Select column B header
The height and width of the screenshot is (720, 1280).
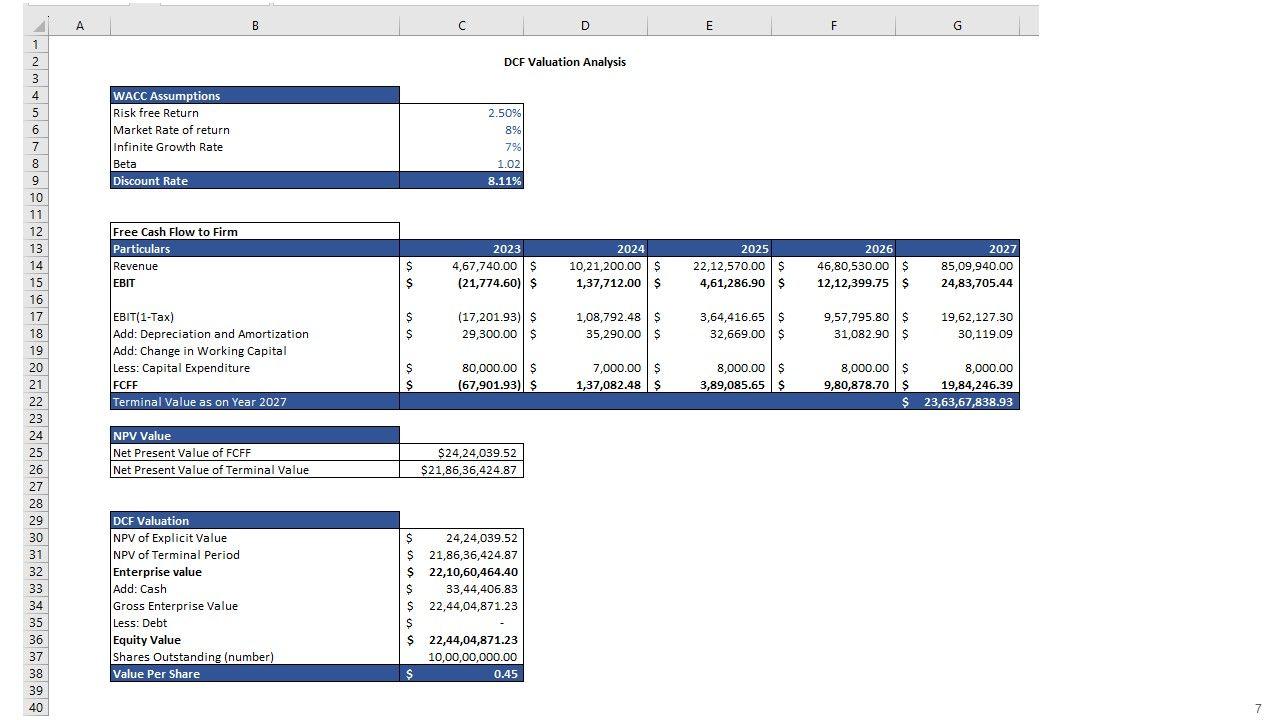pyautogui.click(x=255, y=26)
